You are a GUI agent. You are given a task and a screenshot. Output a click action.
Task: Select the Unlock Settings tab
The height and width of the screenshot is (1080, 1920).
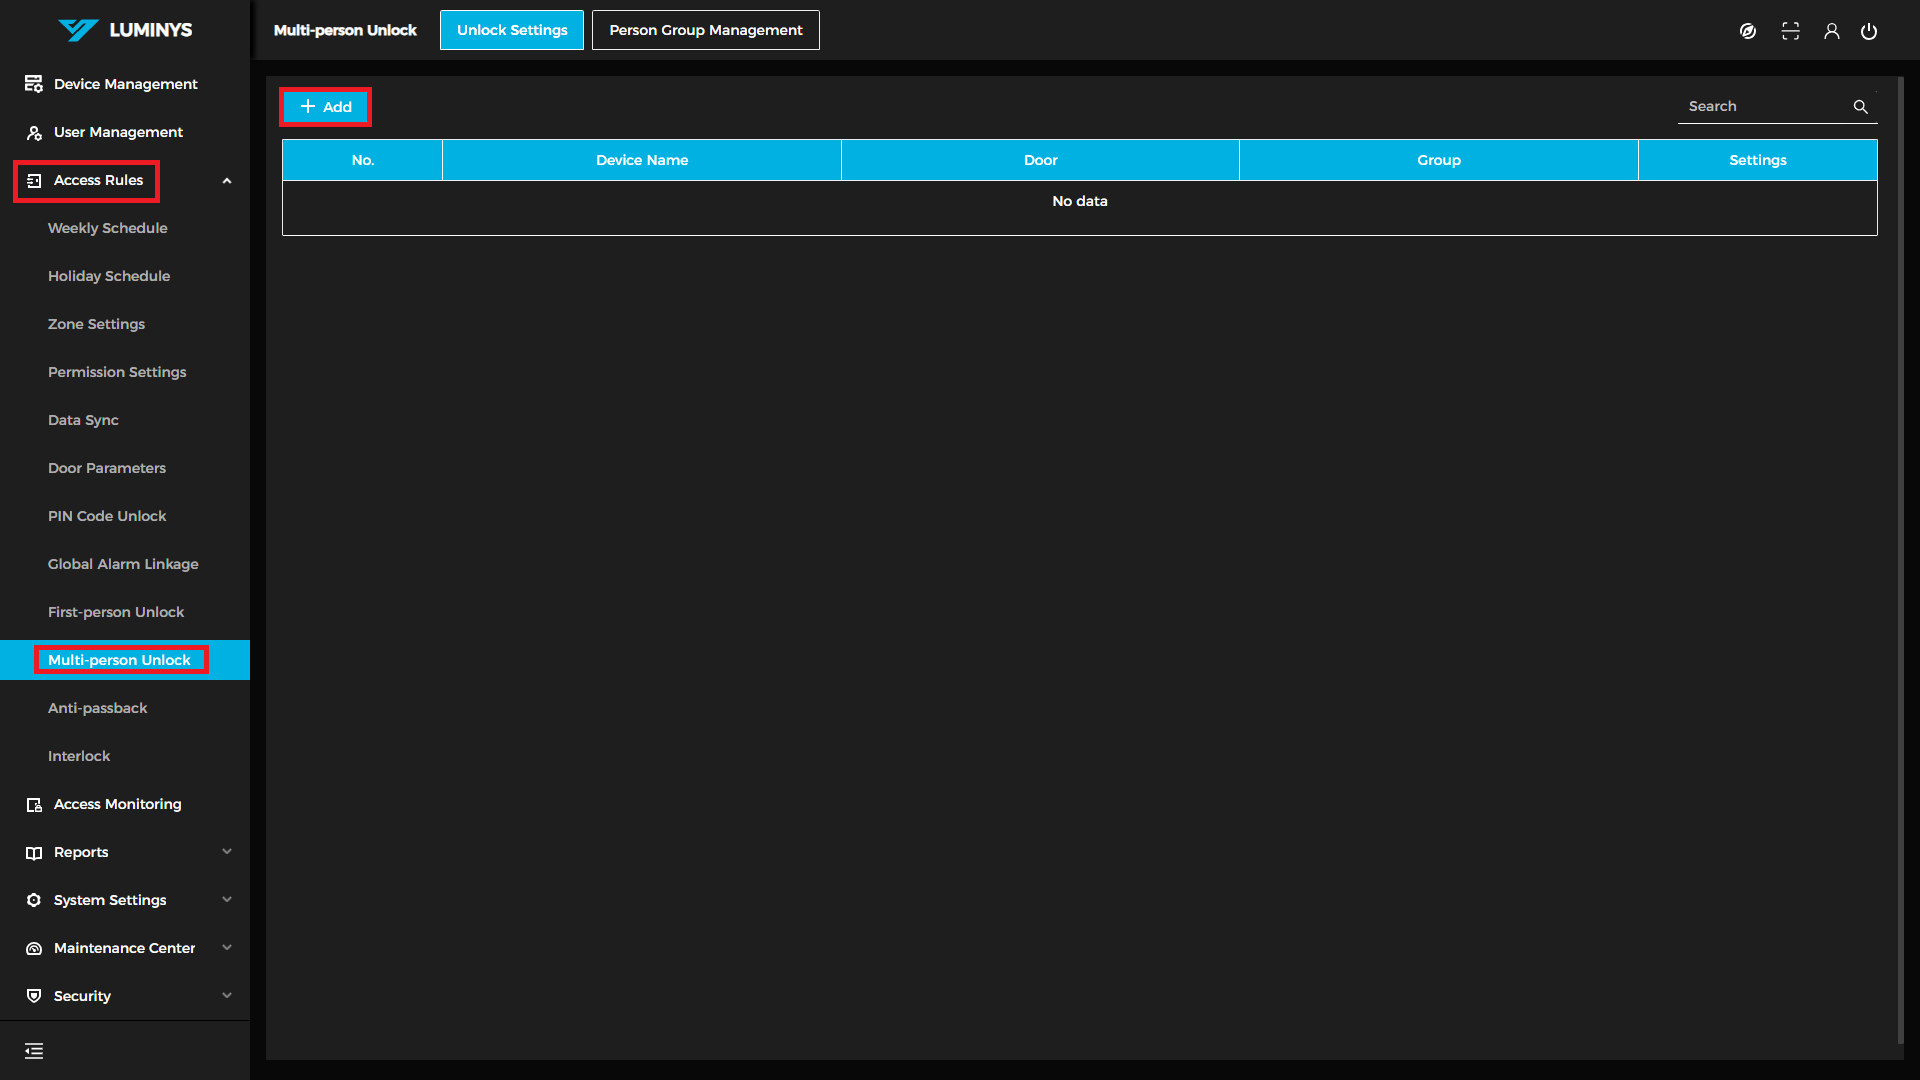click(512, 30)
